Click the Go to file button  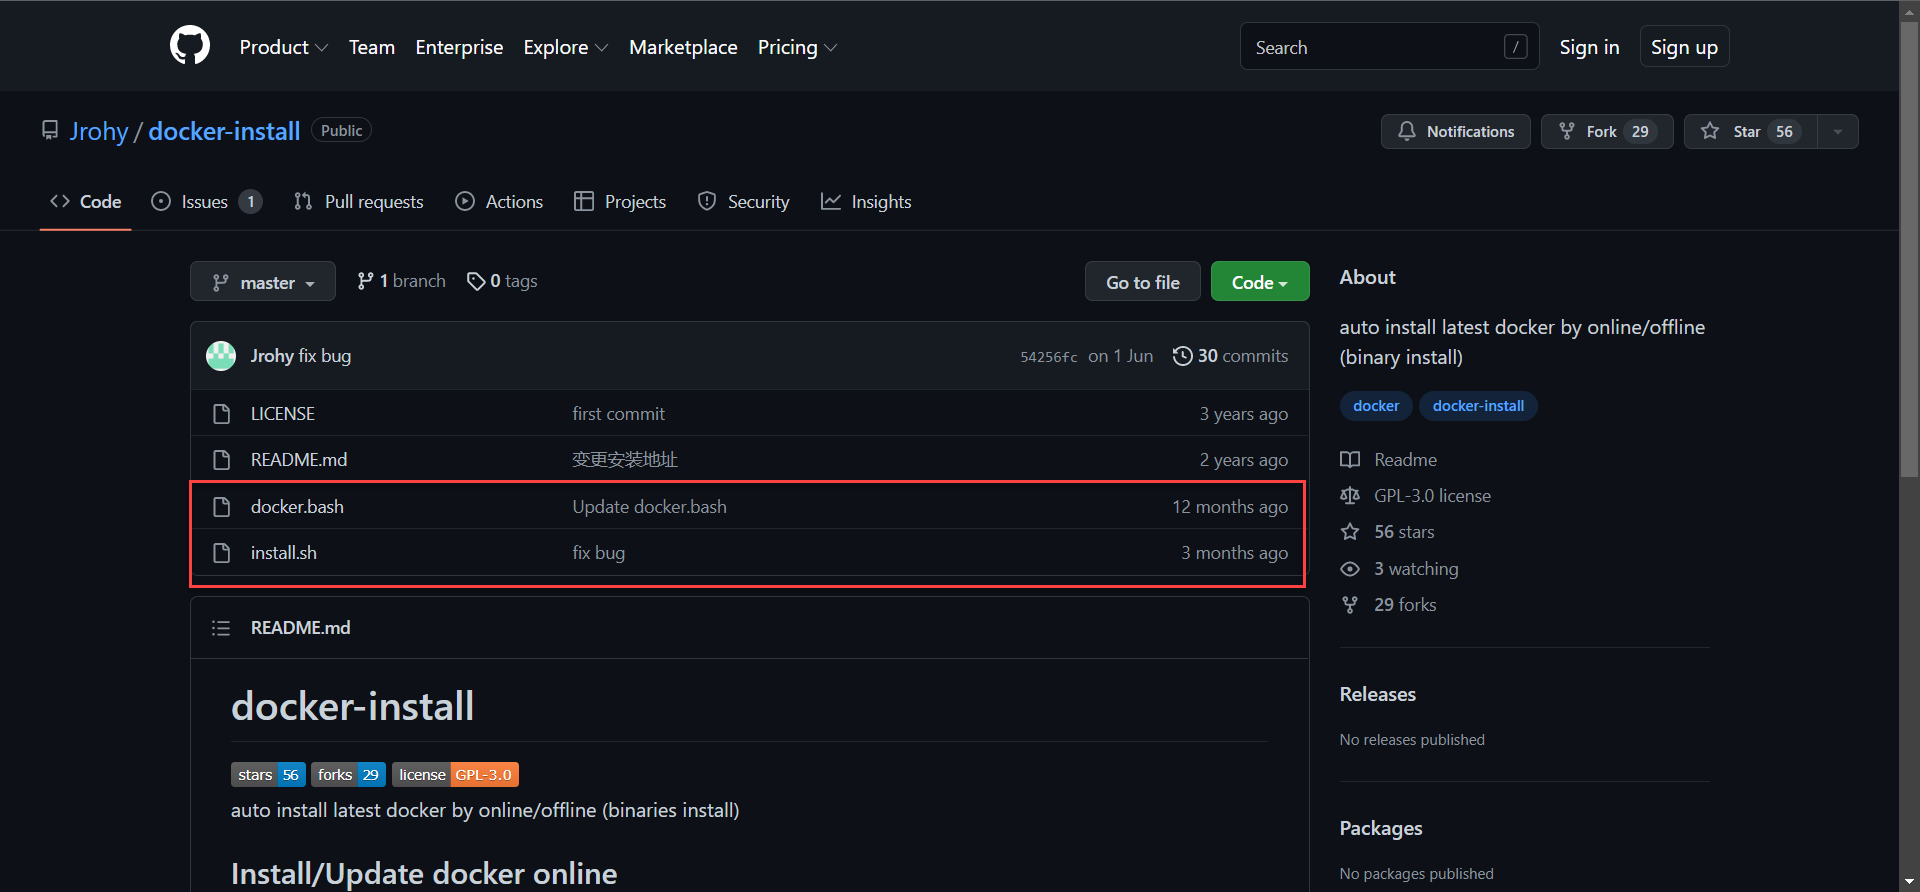(x=1143, y=283)
